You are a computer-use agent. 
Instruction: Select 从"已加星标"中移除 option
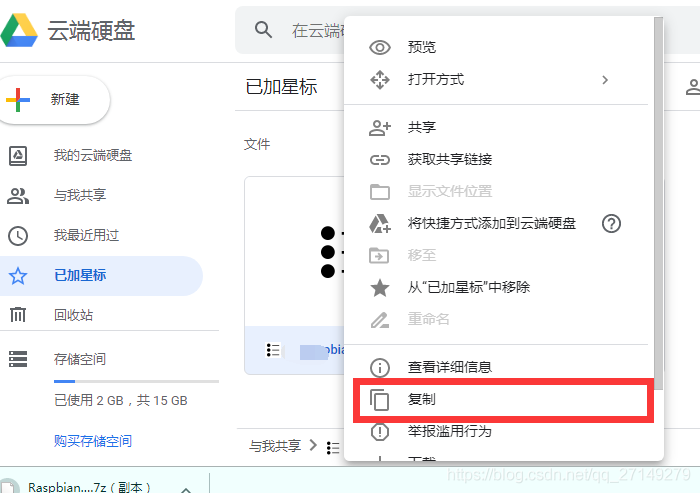[x=468, y=287]
